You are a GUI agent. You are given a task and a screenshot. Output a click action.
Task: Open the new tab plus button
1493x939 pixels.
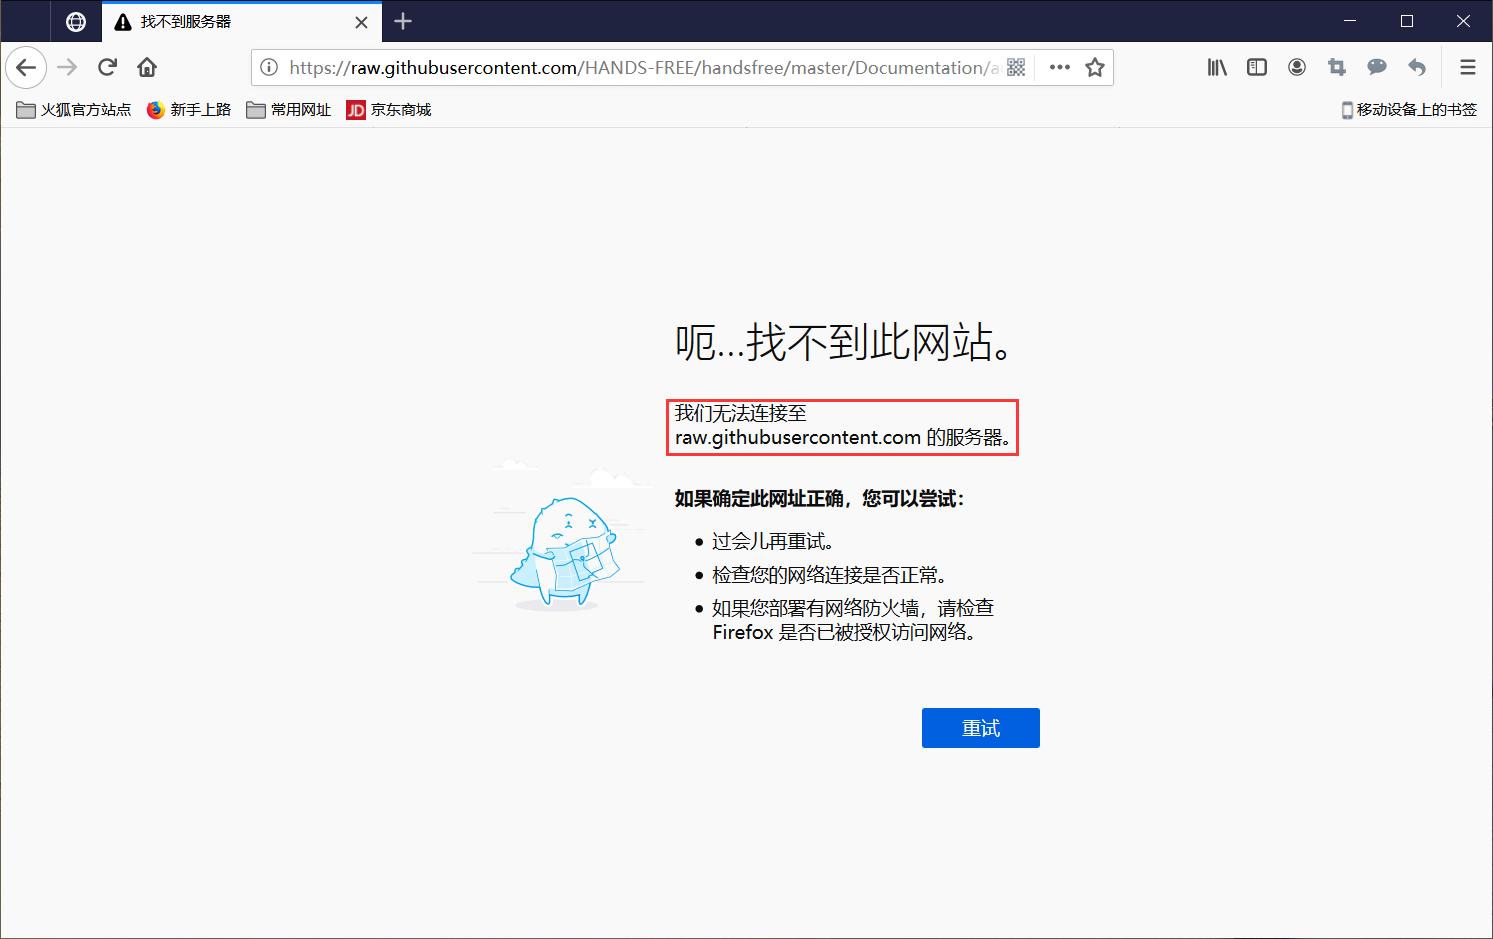click(x=403, y=21)
